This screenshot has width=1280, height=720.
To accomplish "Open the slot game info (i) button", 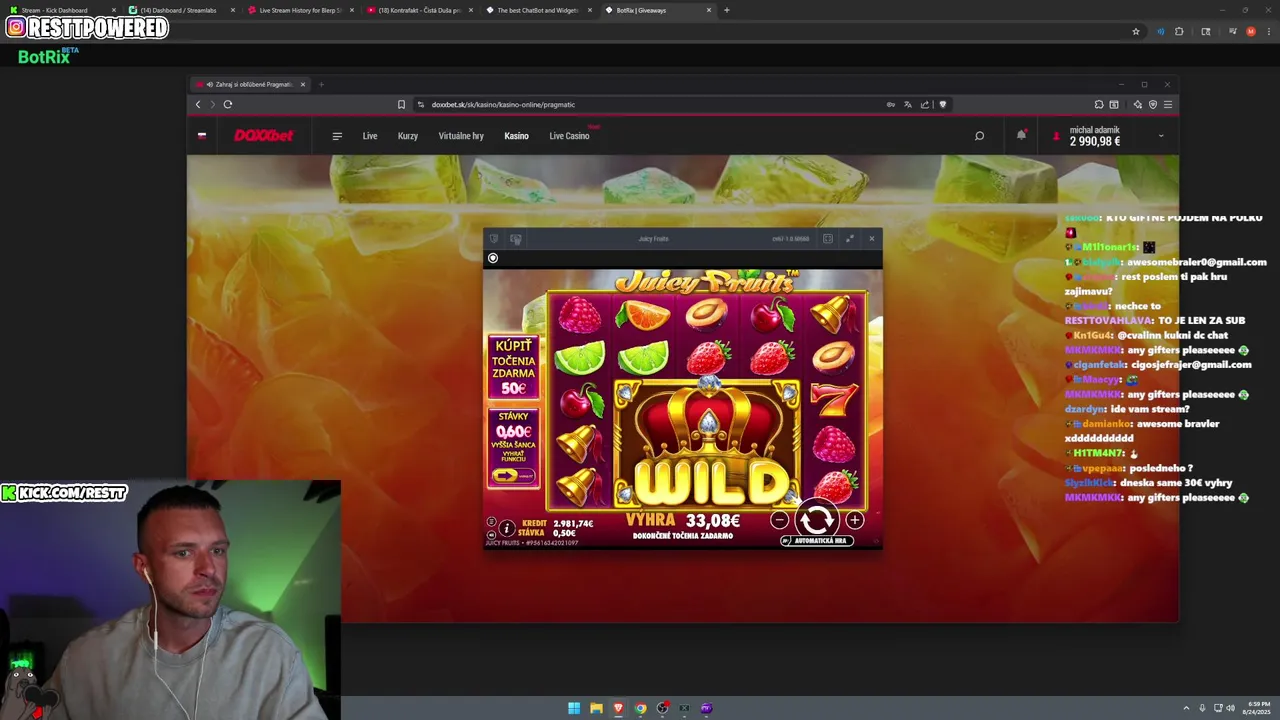I will pos(507,528).
